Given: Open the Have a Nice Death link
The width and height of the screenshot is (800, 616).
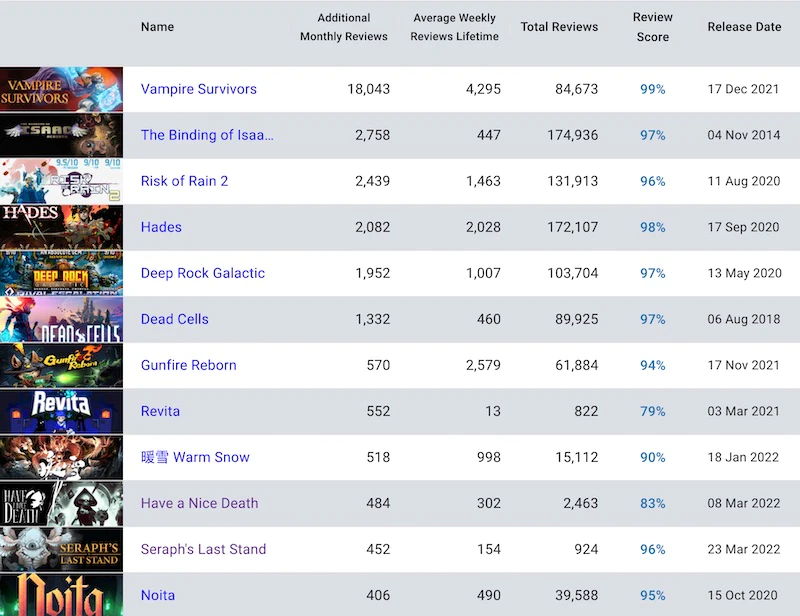Looking at the screenshot, I should 199,503.
